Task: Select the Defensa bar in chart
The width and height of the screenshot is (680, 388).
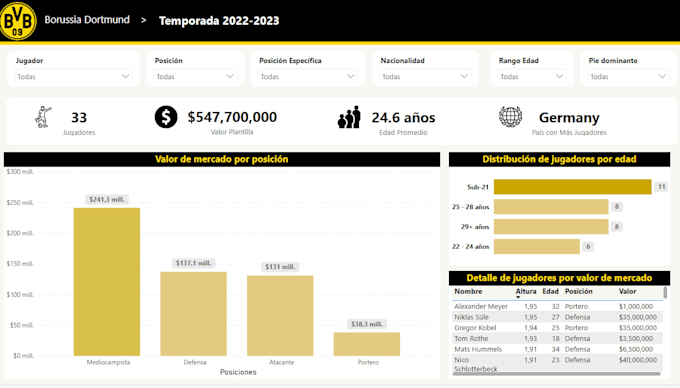Action: tap(193, 314)
